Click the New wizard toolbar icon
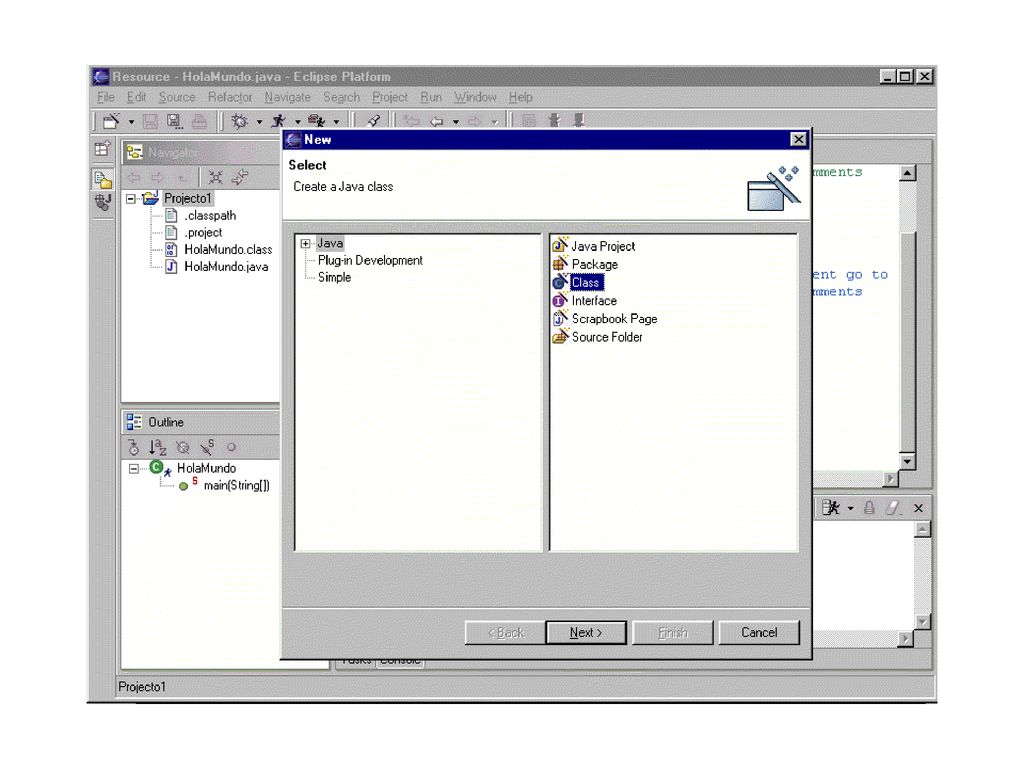1024x768 pixels. (x=111, y=121)
